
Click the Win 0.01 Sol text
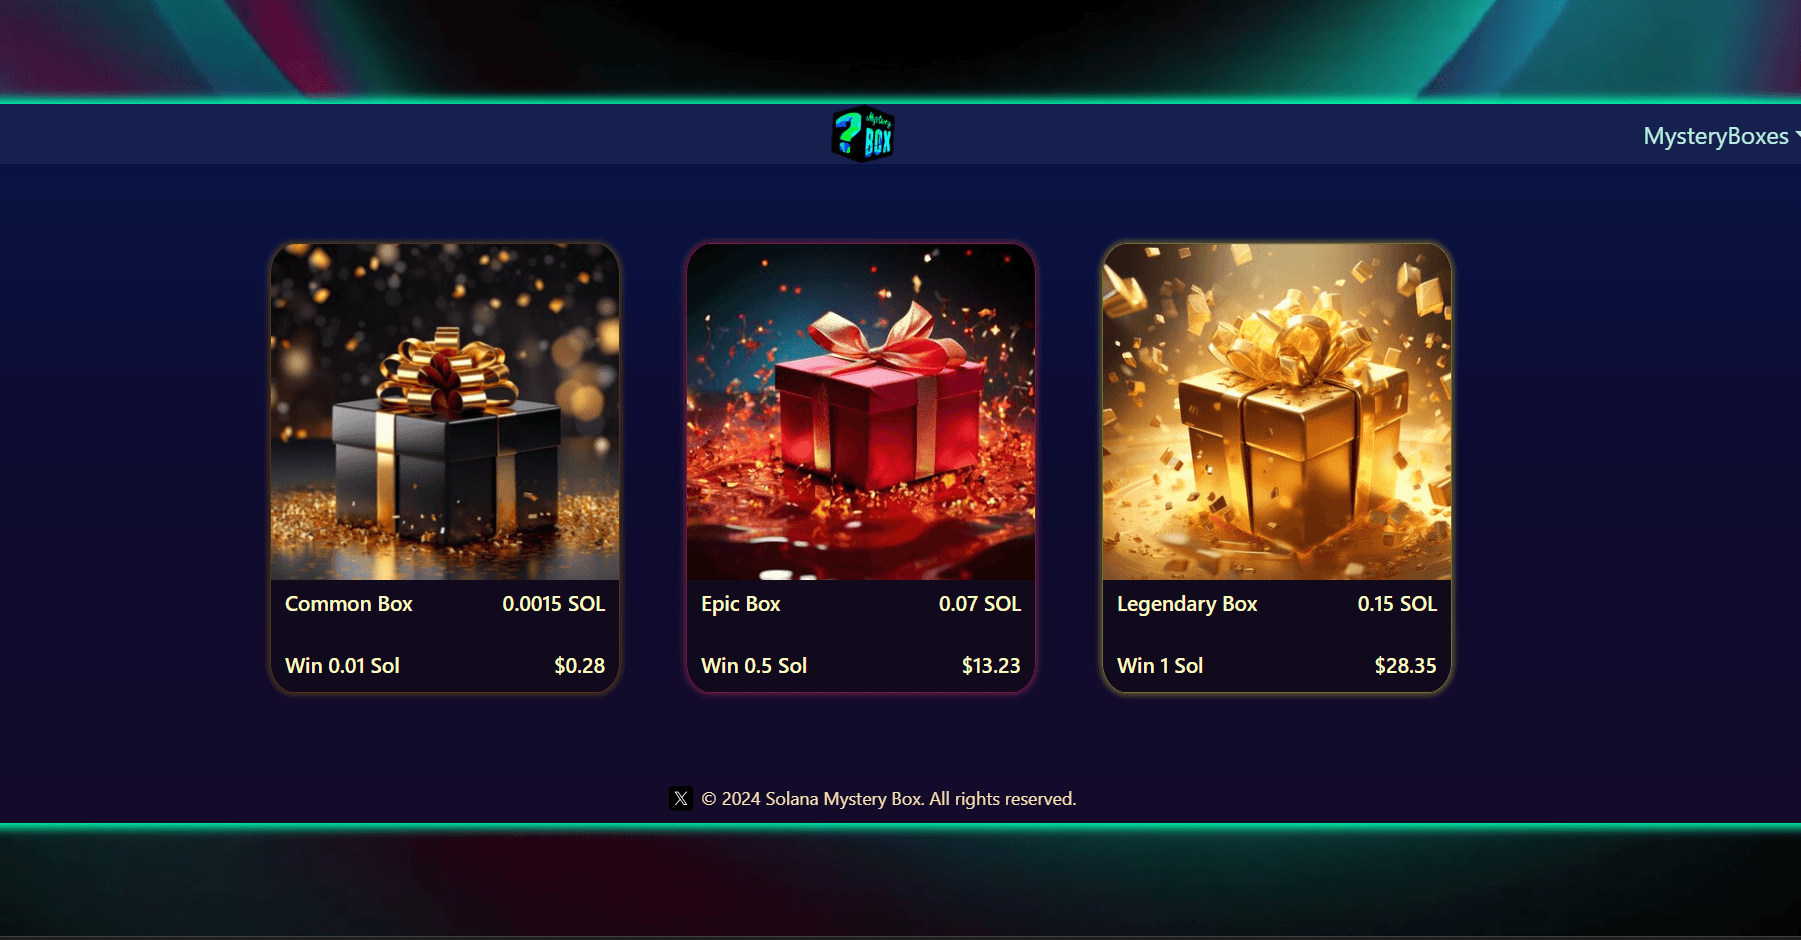(x=342, y=666)
